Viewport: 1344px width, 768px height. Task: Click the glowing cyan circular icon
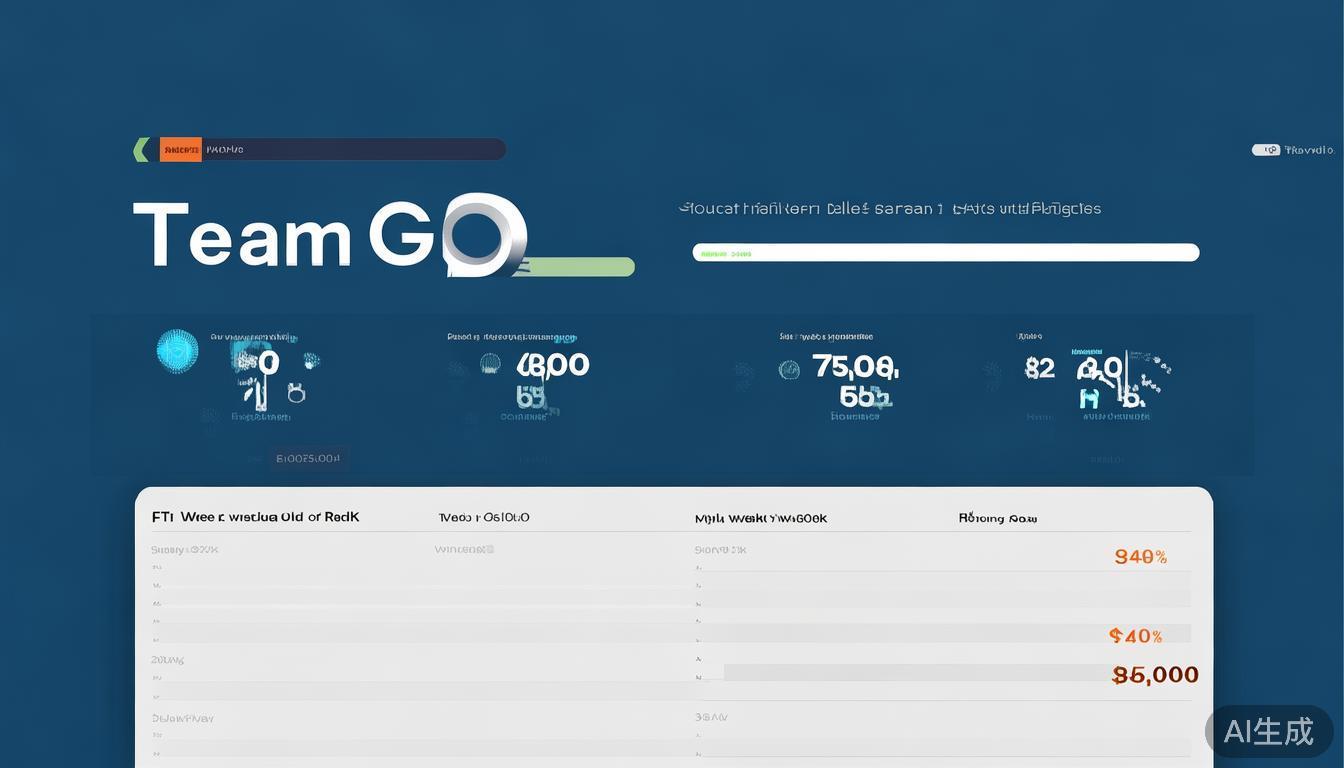point(177,351)
